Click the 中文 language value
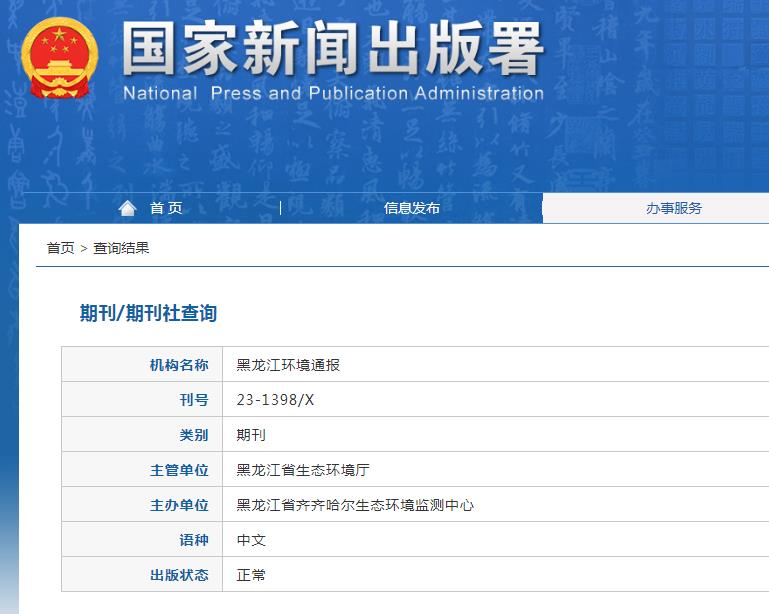The image size is (769, 614). 251,540
